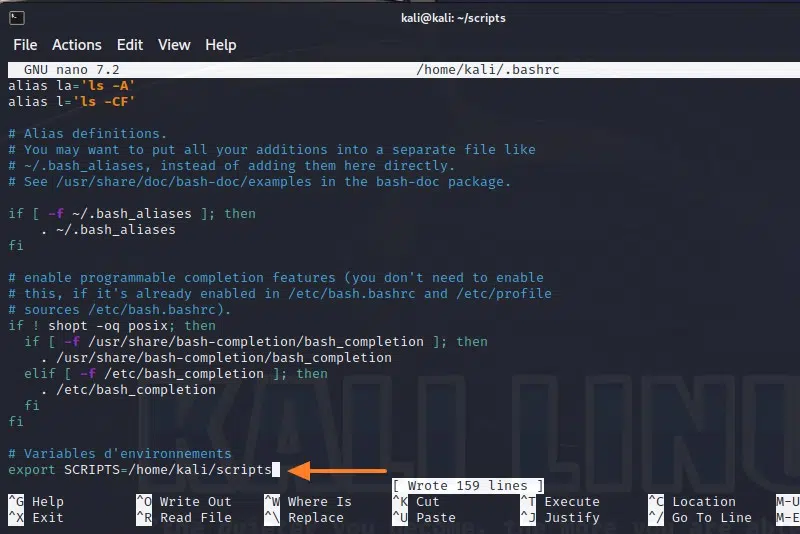This screenshot has height=534, width=800.
Task: Click the line 'export SCRIPTS=/home/kali/scripts'
Action: pos(140,469)
